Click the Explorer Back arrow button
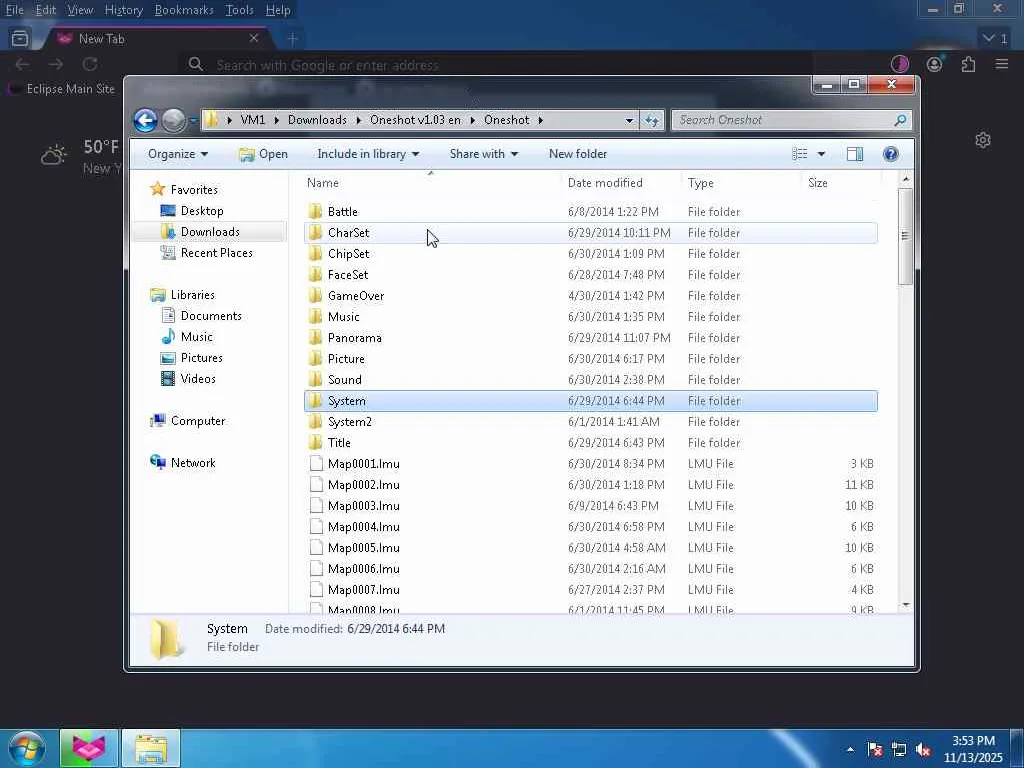The height and width of the screenshot is (768, 1024). pos(145,120)
